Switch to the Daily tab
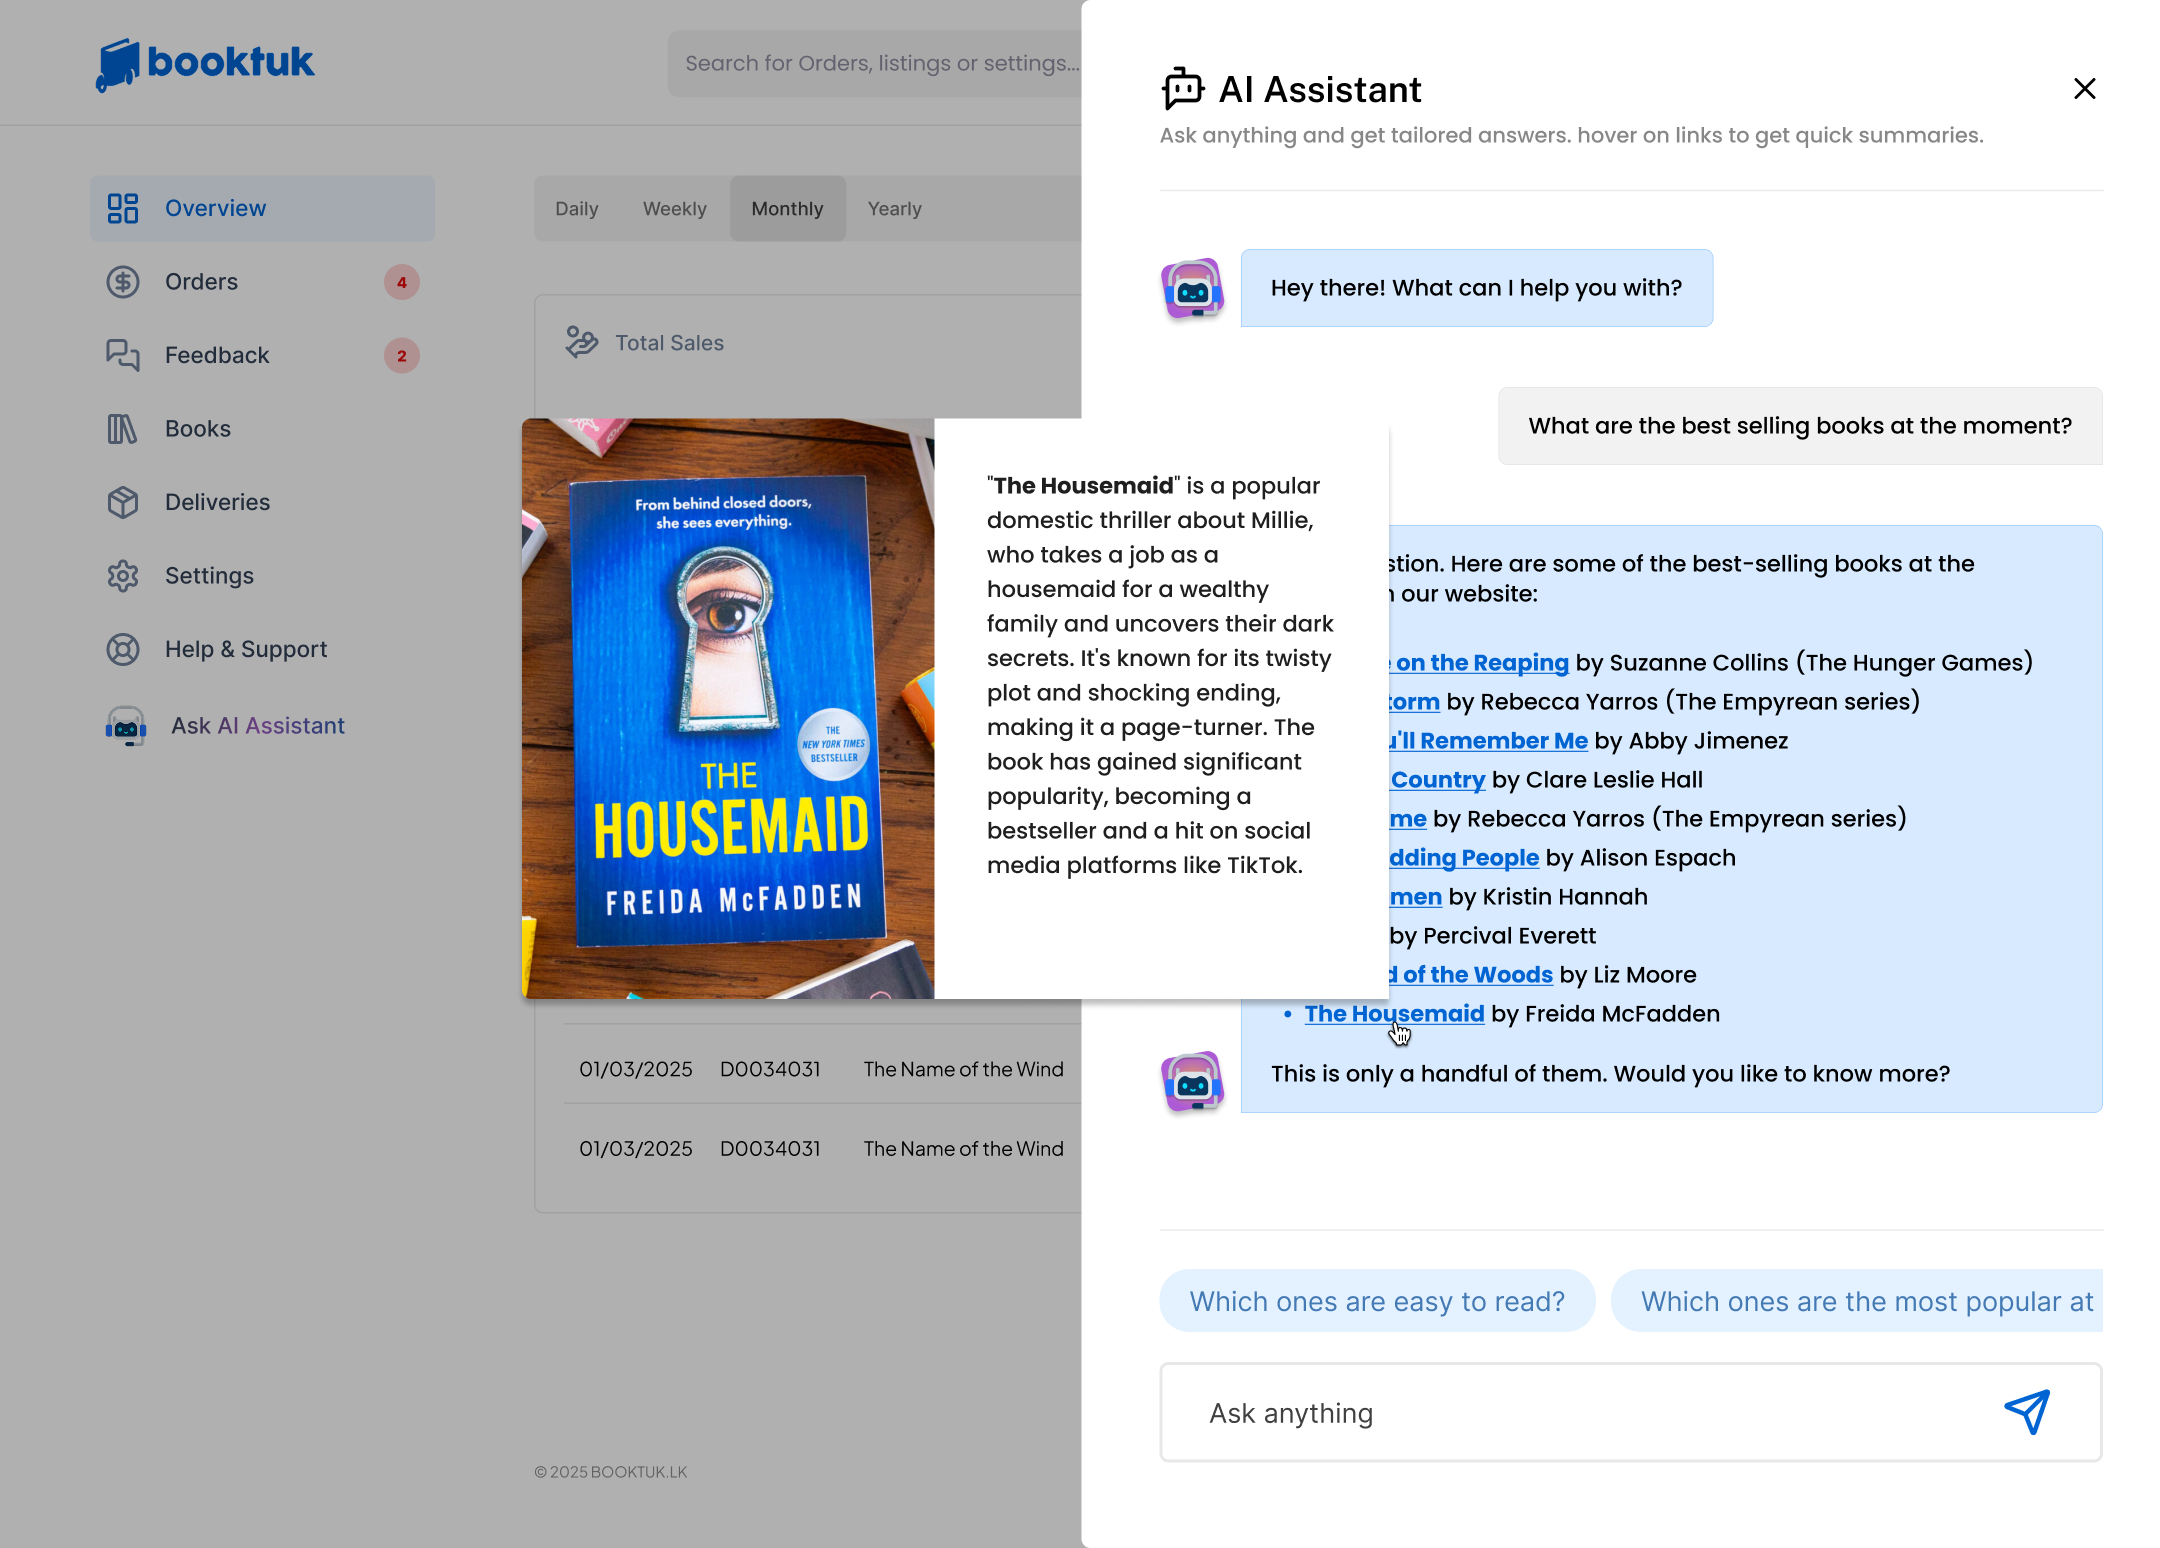Screen dimensions: 2160x1548 coord(577,209)
